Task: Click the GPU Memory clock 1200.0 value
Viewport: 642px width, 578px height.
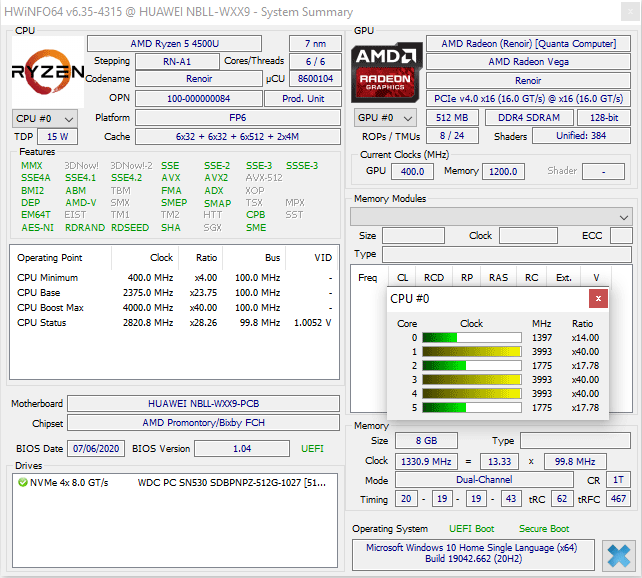Action: 503,172
